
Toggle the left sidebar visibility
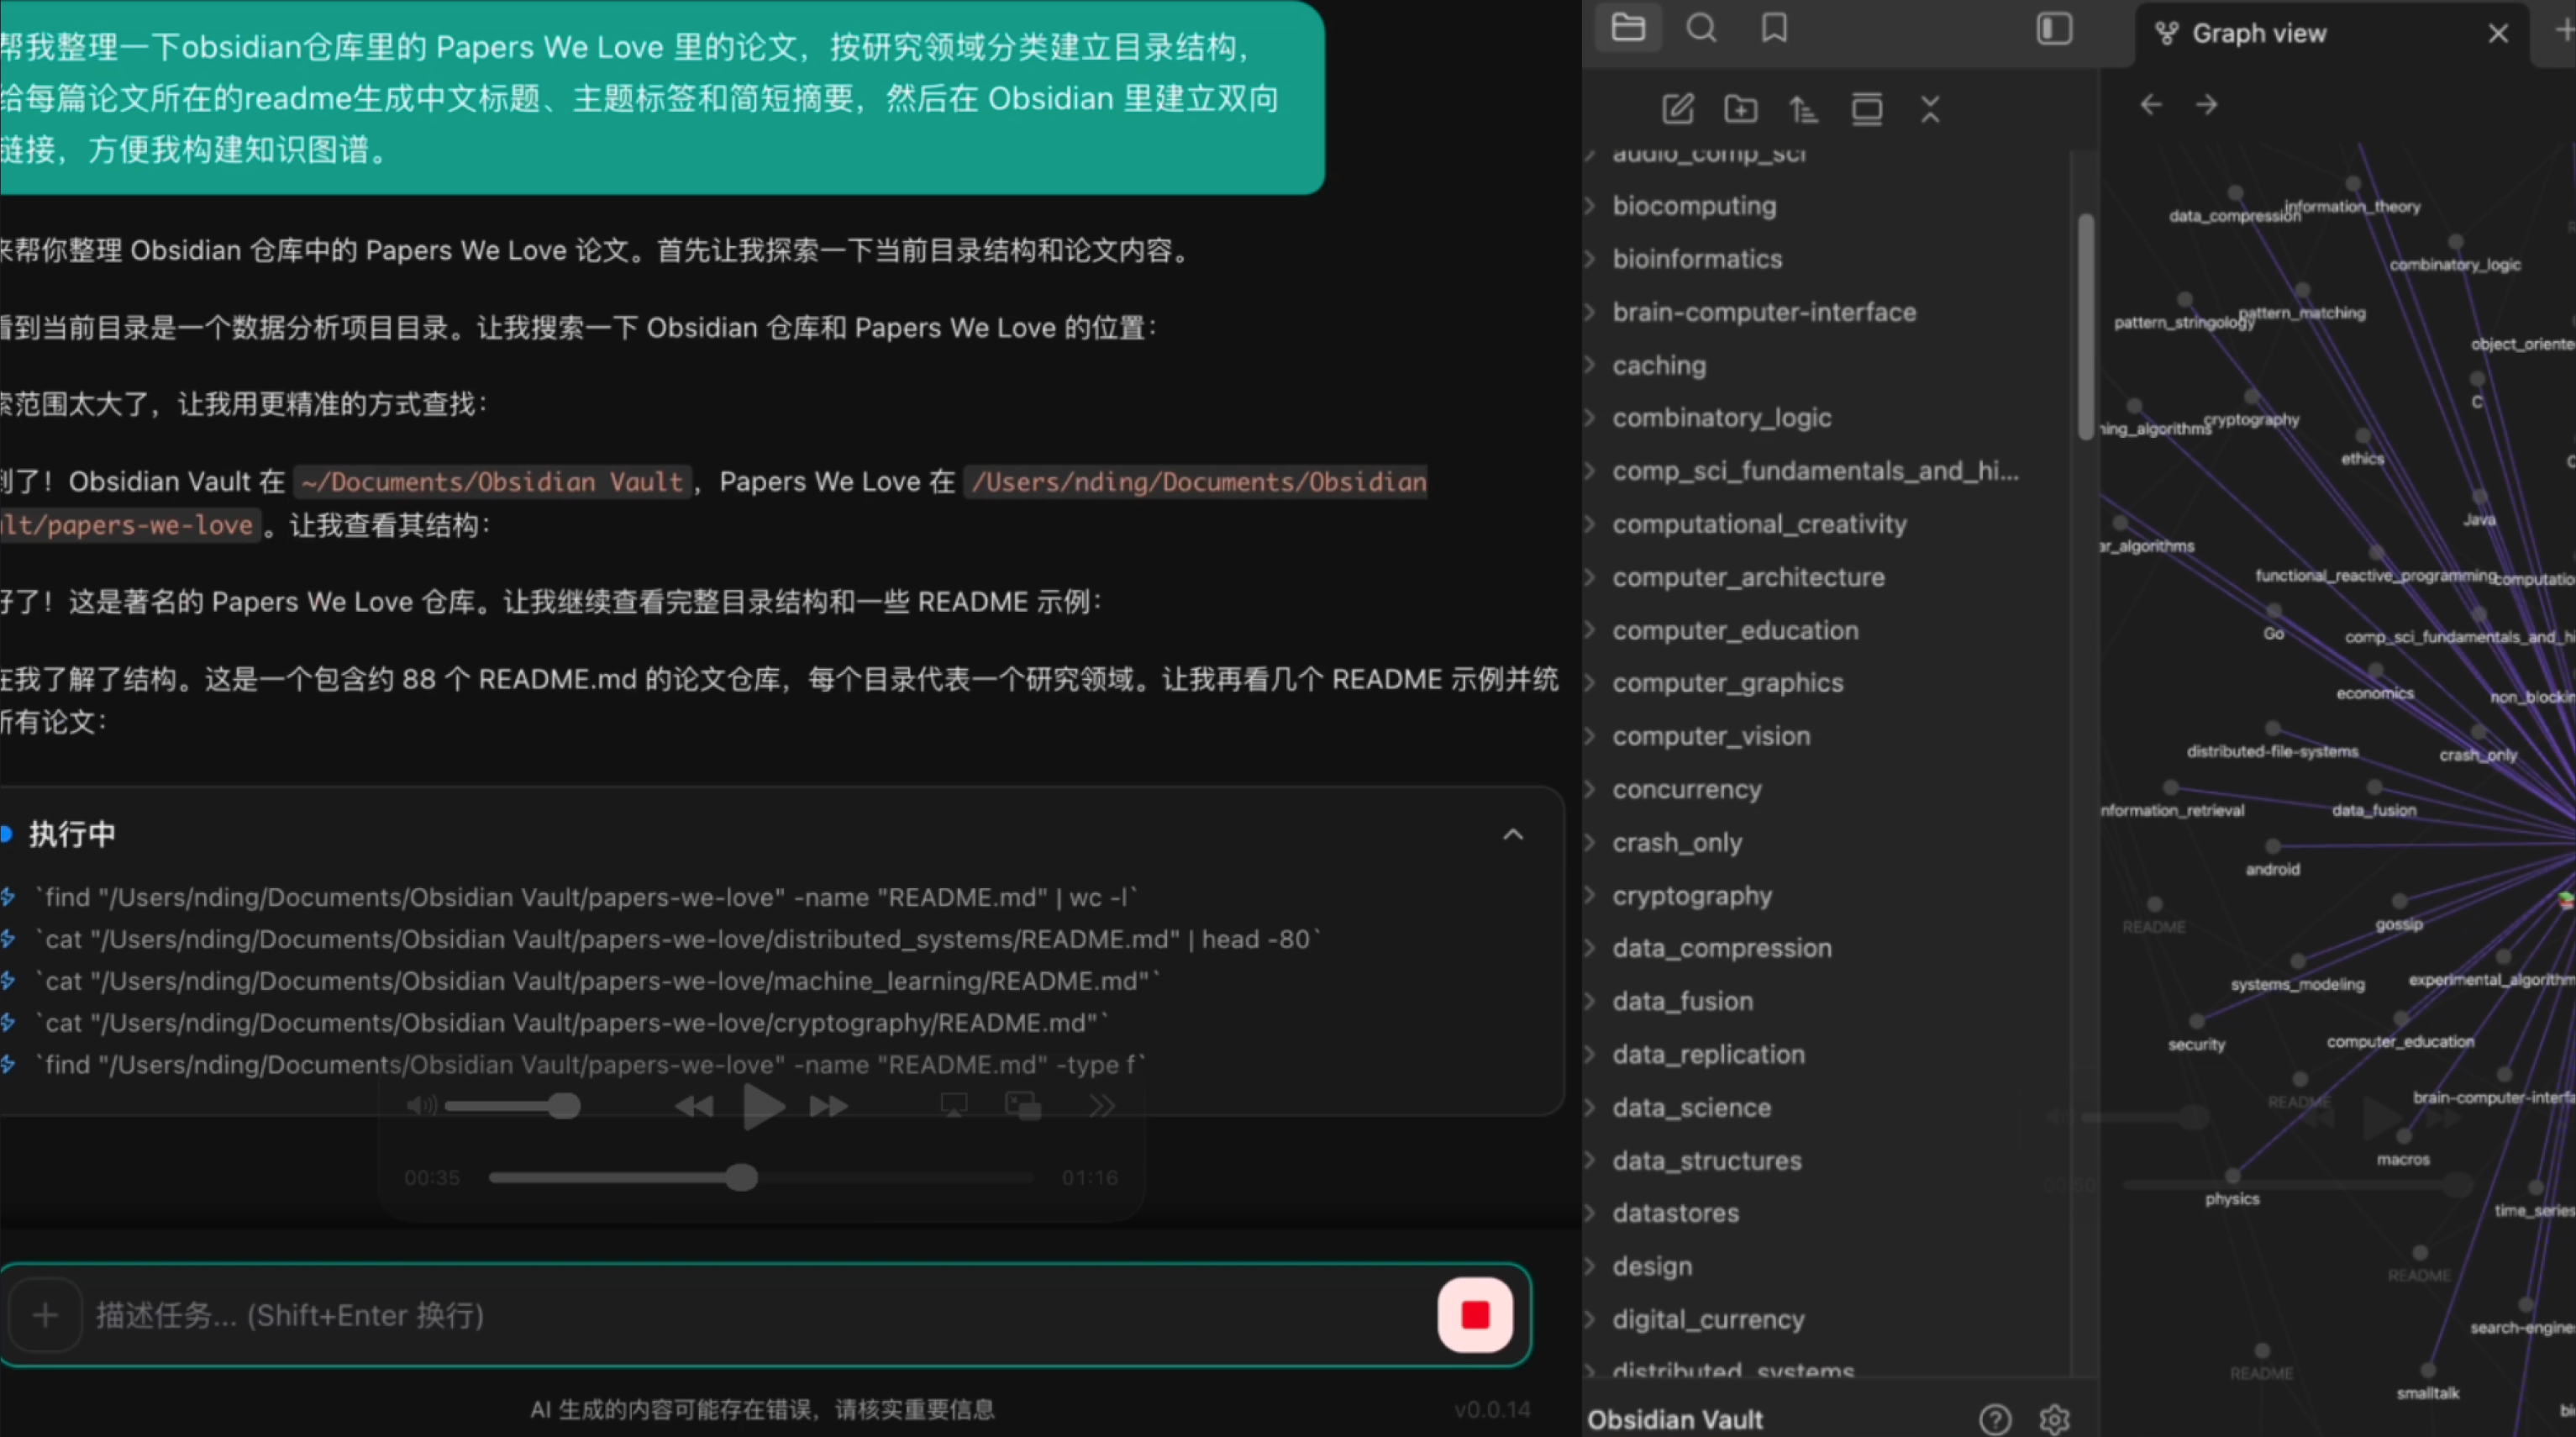pos(2055,28)
